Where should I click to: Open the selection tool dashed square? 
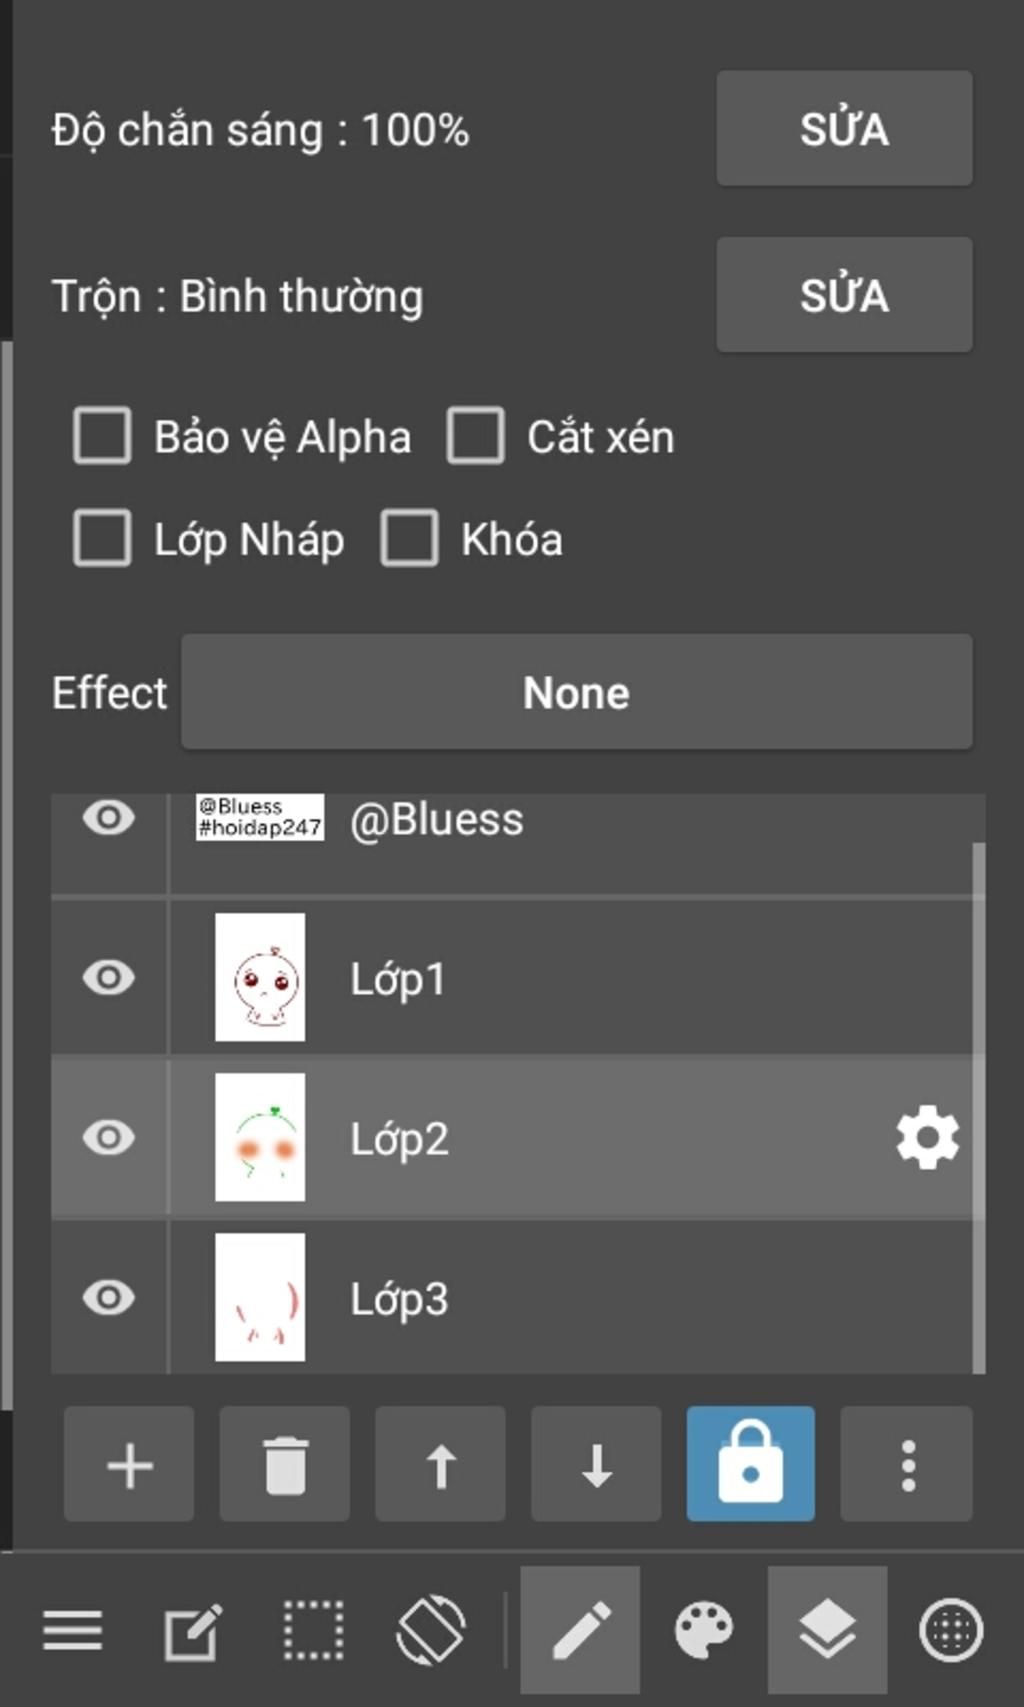[x=313, y=1630]
